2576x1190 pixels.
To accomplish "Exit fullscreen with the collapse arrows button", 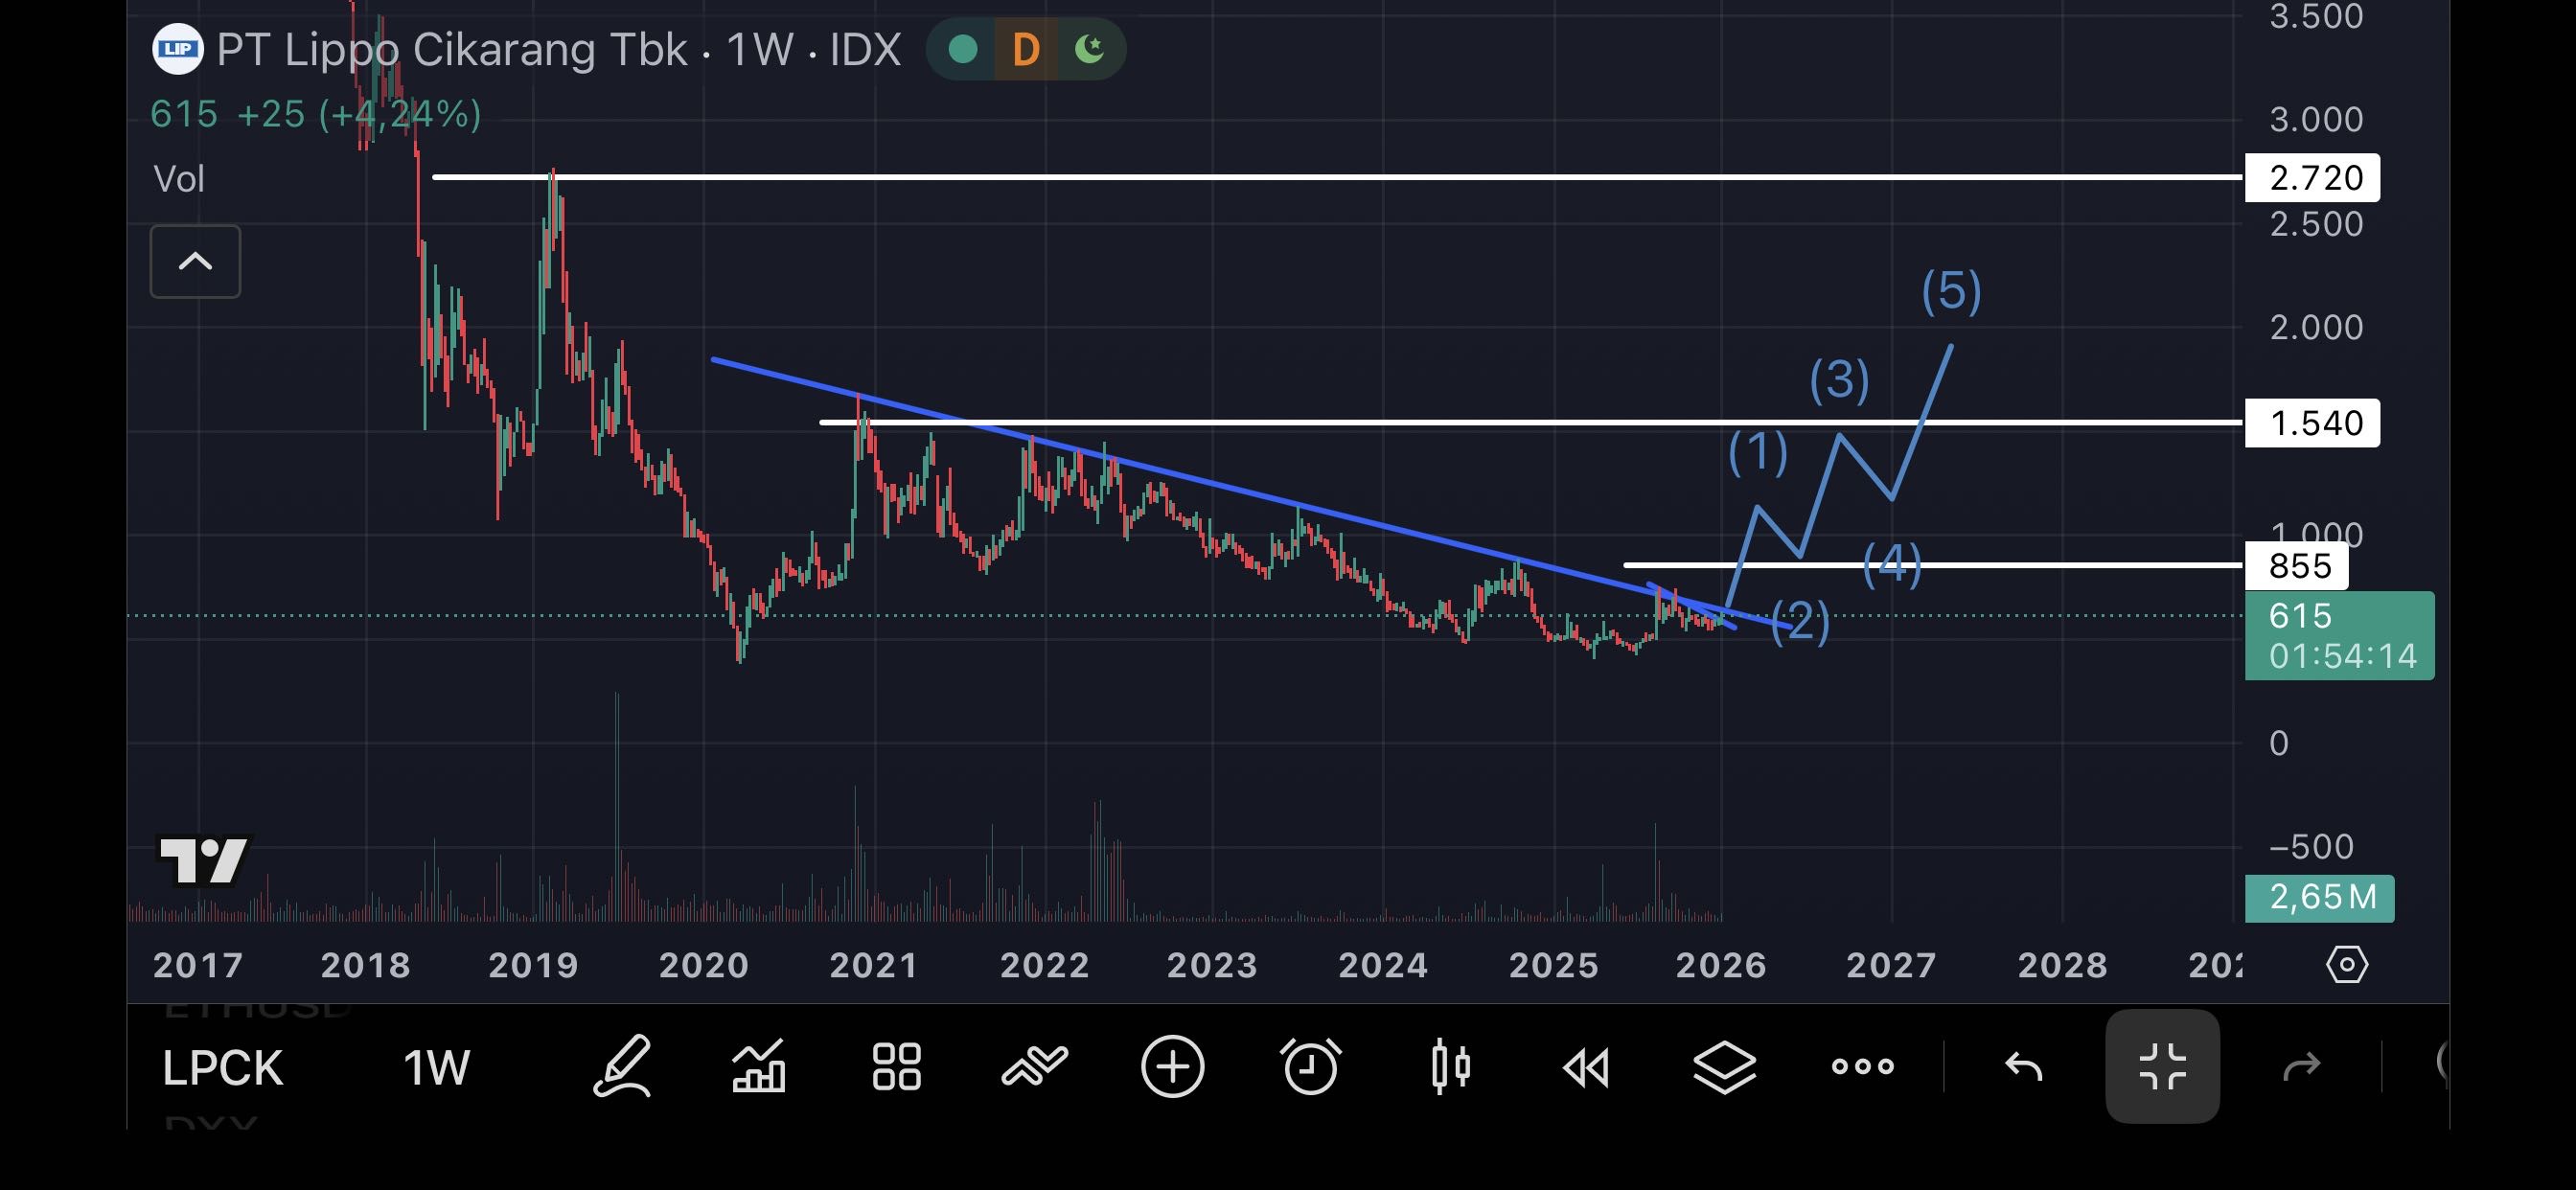I will pos(2162,1067).
